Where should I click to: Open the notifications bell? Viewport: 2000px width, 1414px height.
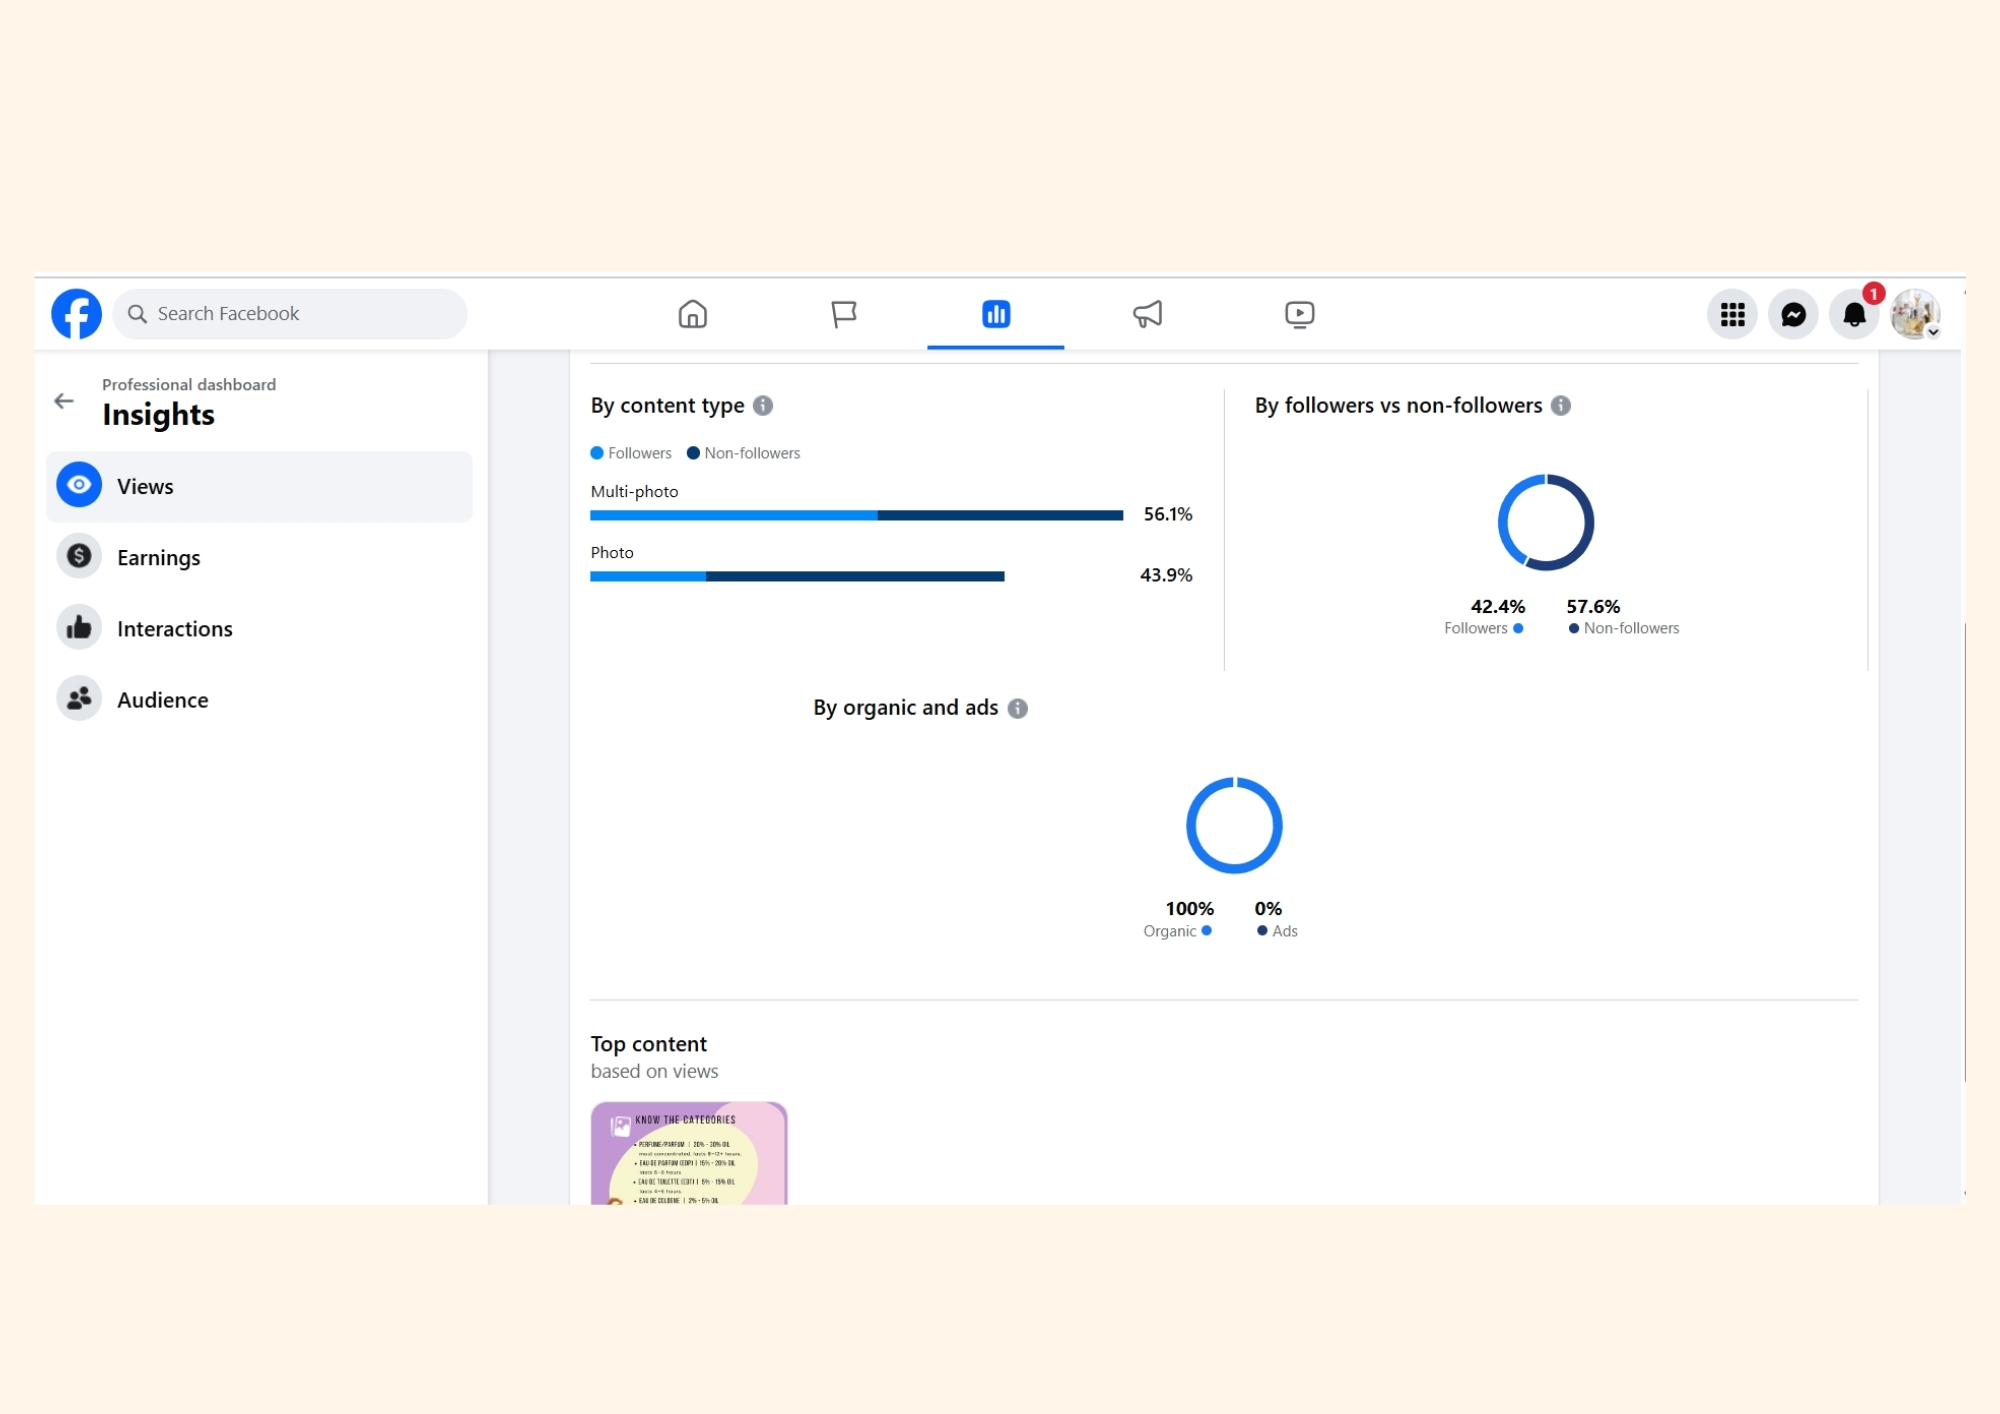coord(1854,315)
